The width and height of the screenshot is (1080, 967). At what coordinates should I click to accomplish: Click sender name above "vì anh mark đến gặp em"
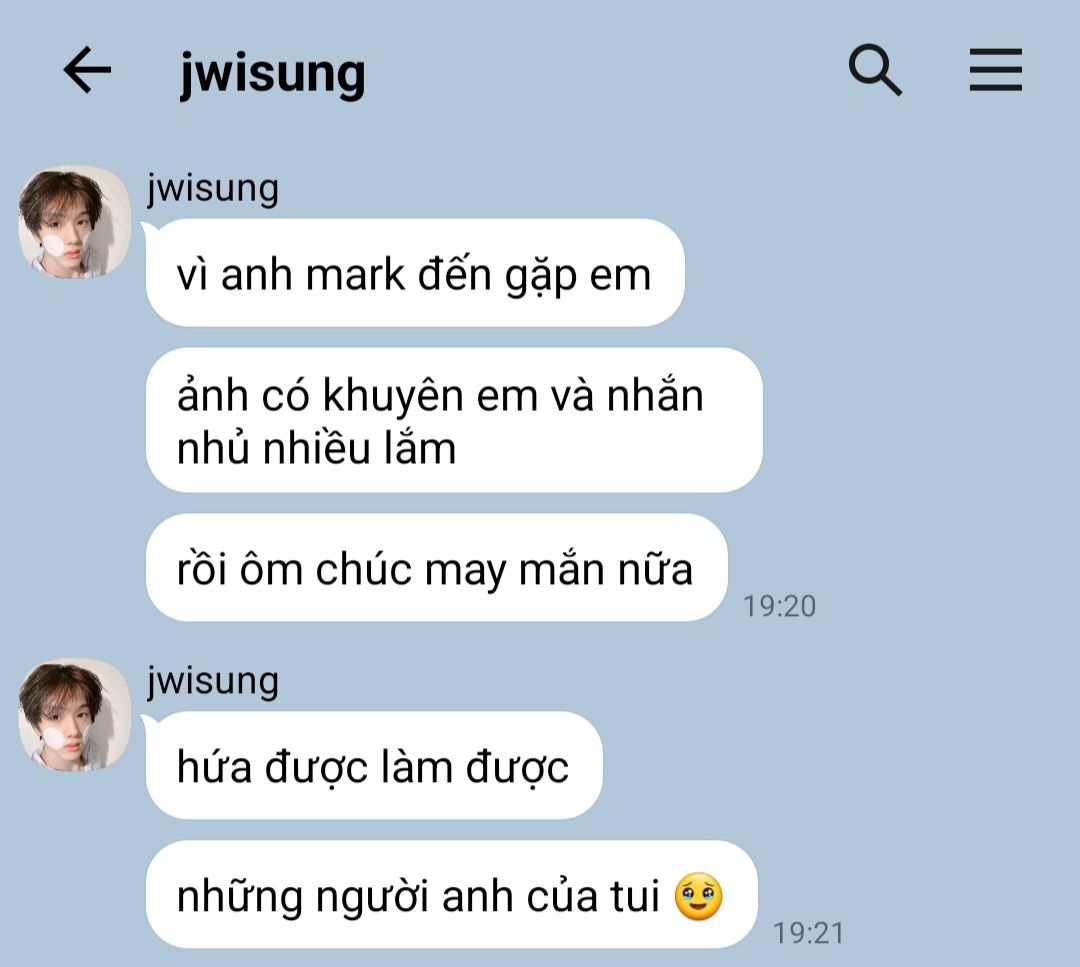[213, 188]
